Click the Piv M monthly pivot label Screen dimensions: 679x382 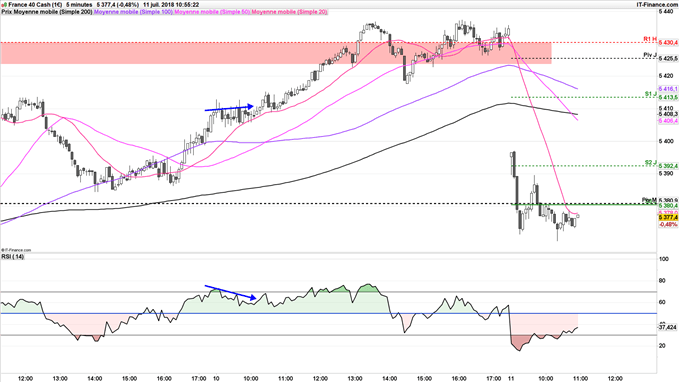649,200
